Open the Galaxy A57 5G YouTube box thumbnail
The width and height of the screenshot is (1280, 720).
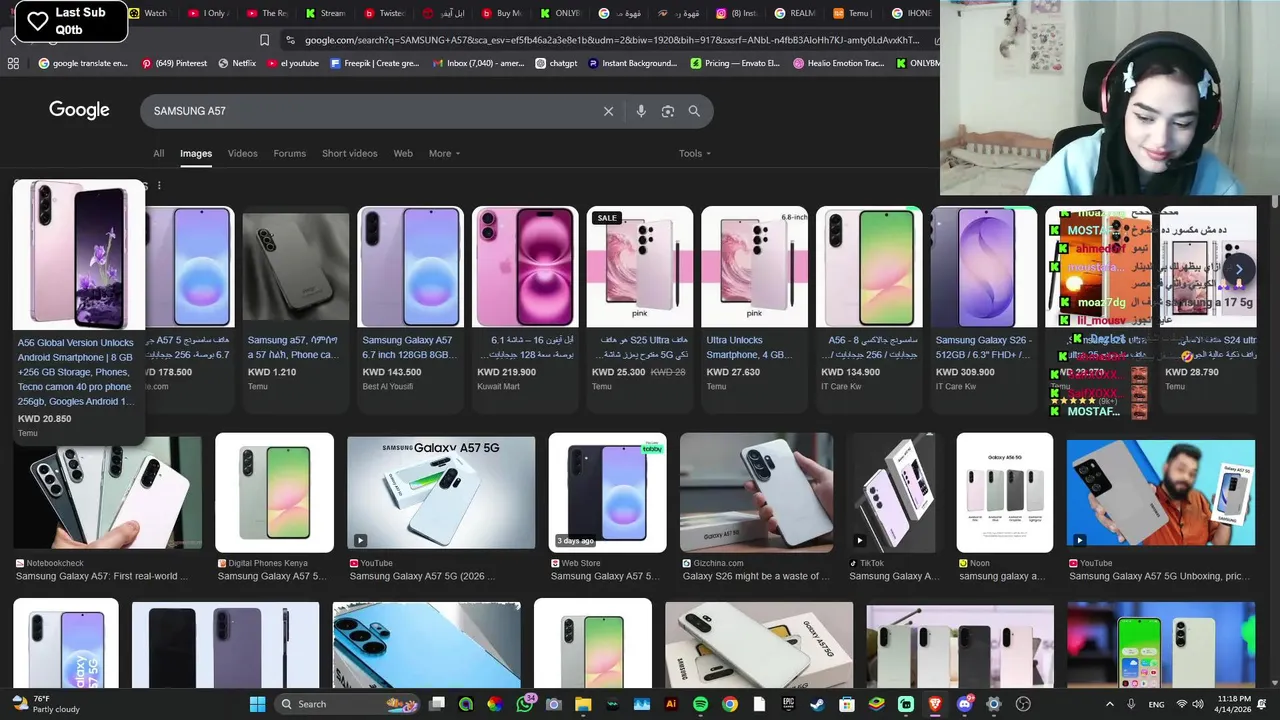click(441, 492)
